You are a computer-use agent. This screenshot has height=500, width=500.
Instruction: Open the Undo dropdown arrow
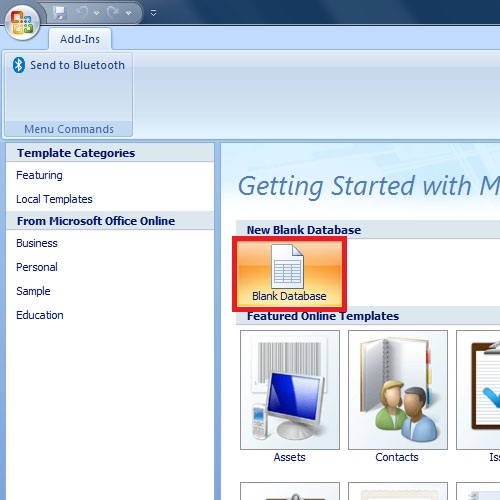click(97, 13)
